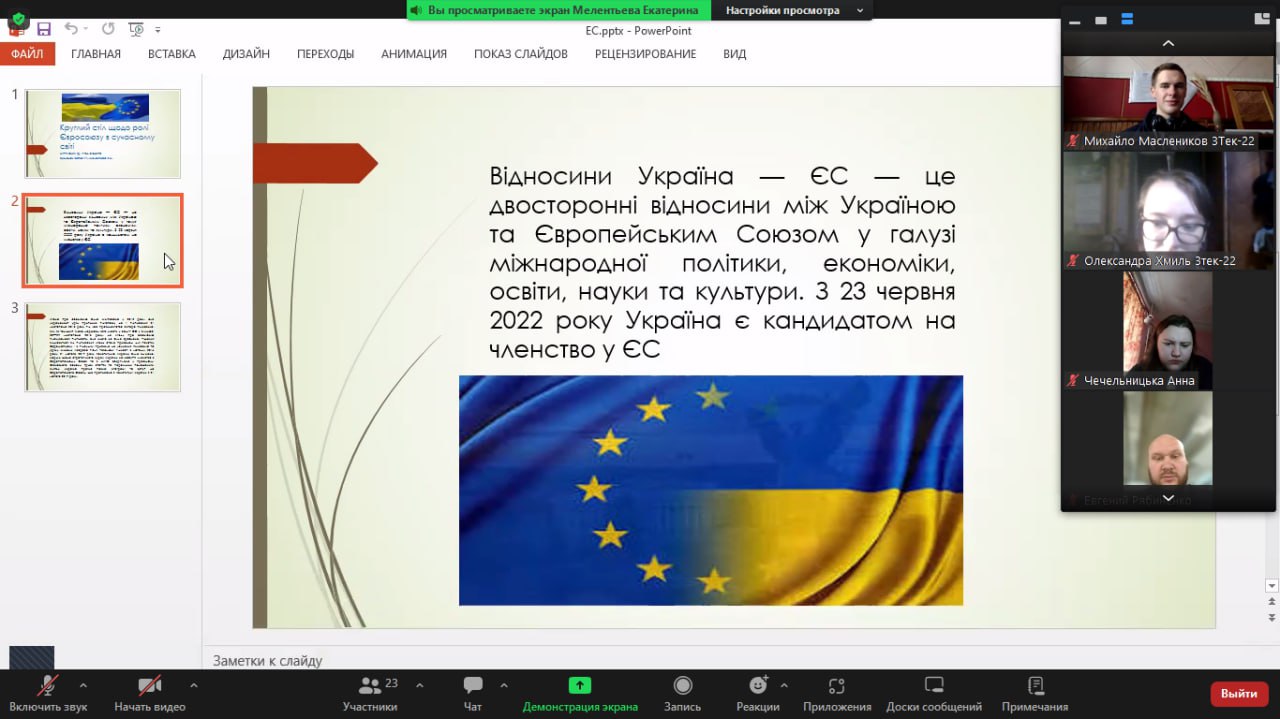Open the Доски сообщений whiteboards icon
The image size is (1280, 719).
(x=934, y=694)
